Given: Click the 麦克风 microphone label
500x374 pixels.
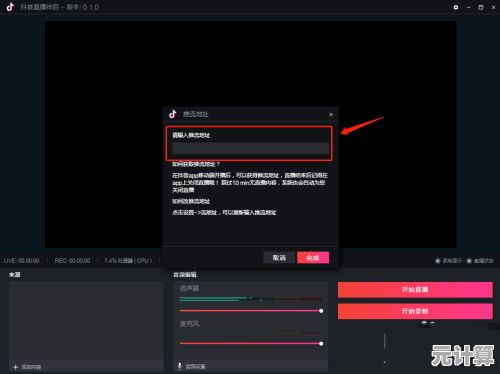Looking at the screenshot, I should coord(189,323).
